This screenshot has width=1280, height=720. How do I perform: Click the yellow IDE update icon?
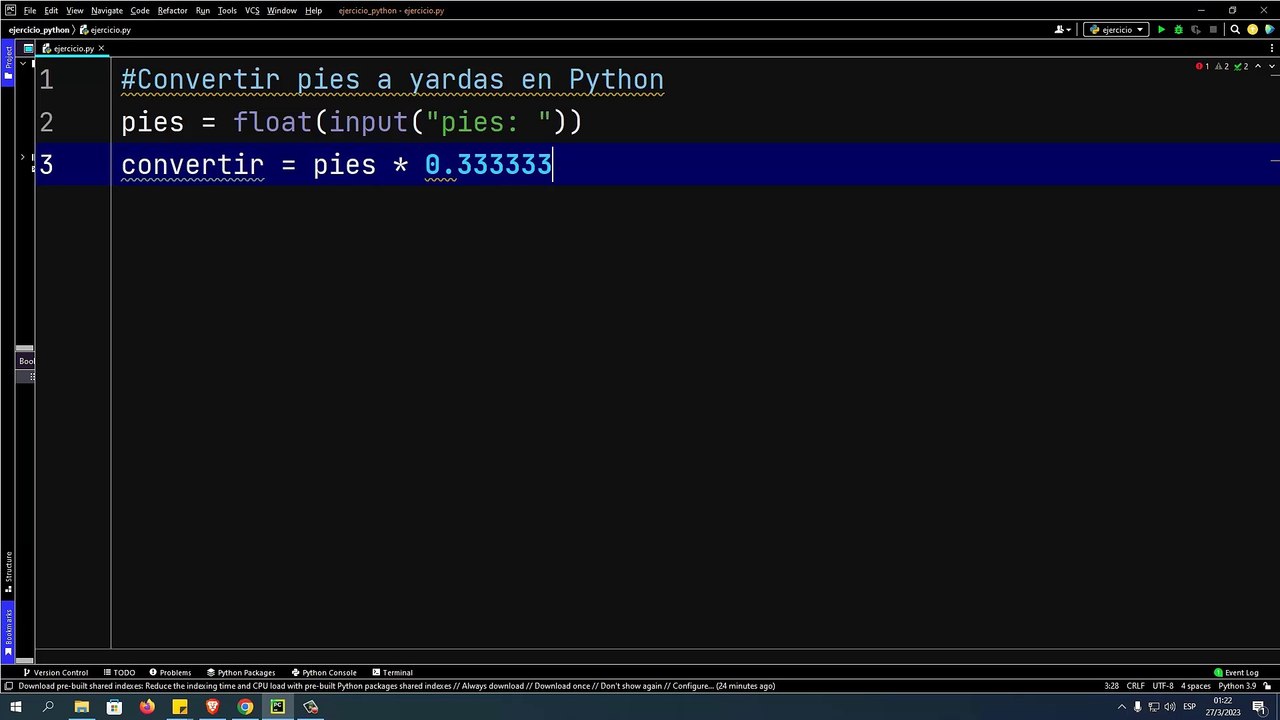point(1252,30)
